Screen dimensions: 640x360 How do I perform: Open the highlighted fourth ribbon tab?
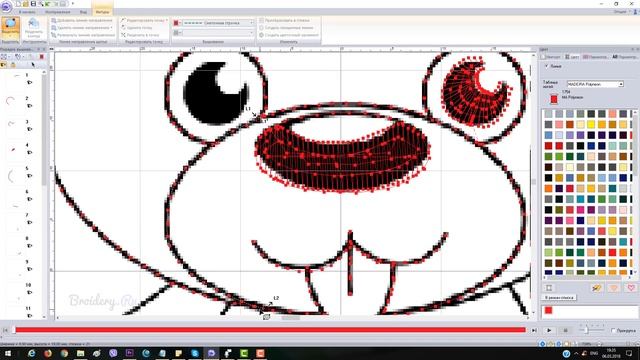point(102,12)
